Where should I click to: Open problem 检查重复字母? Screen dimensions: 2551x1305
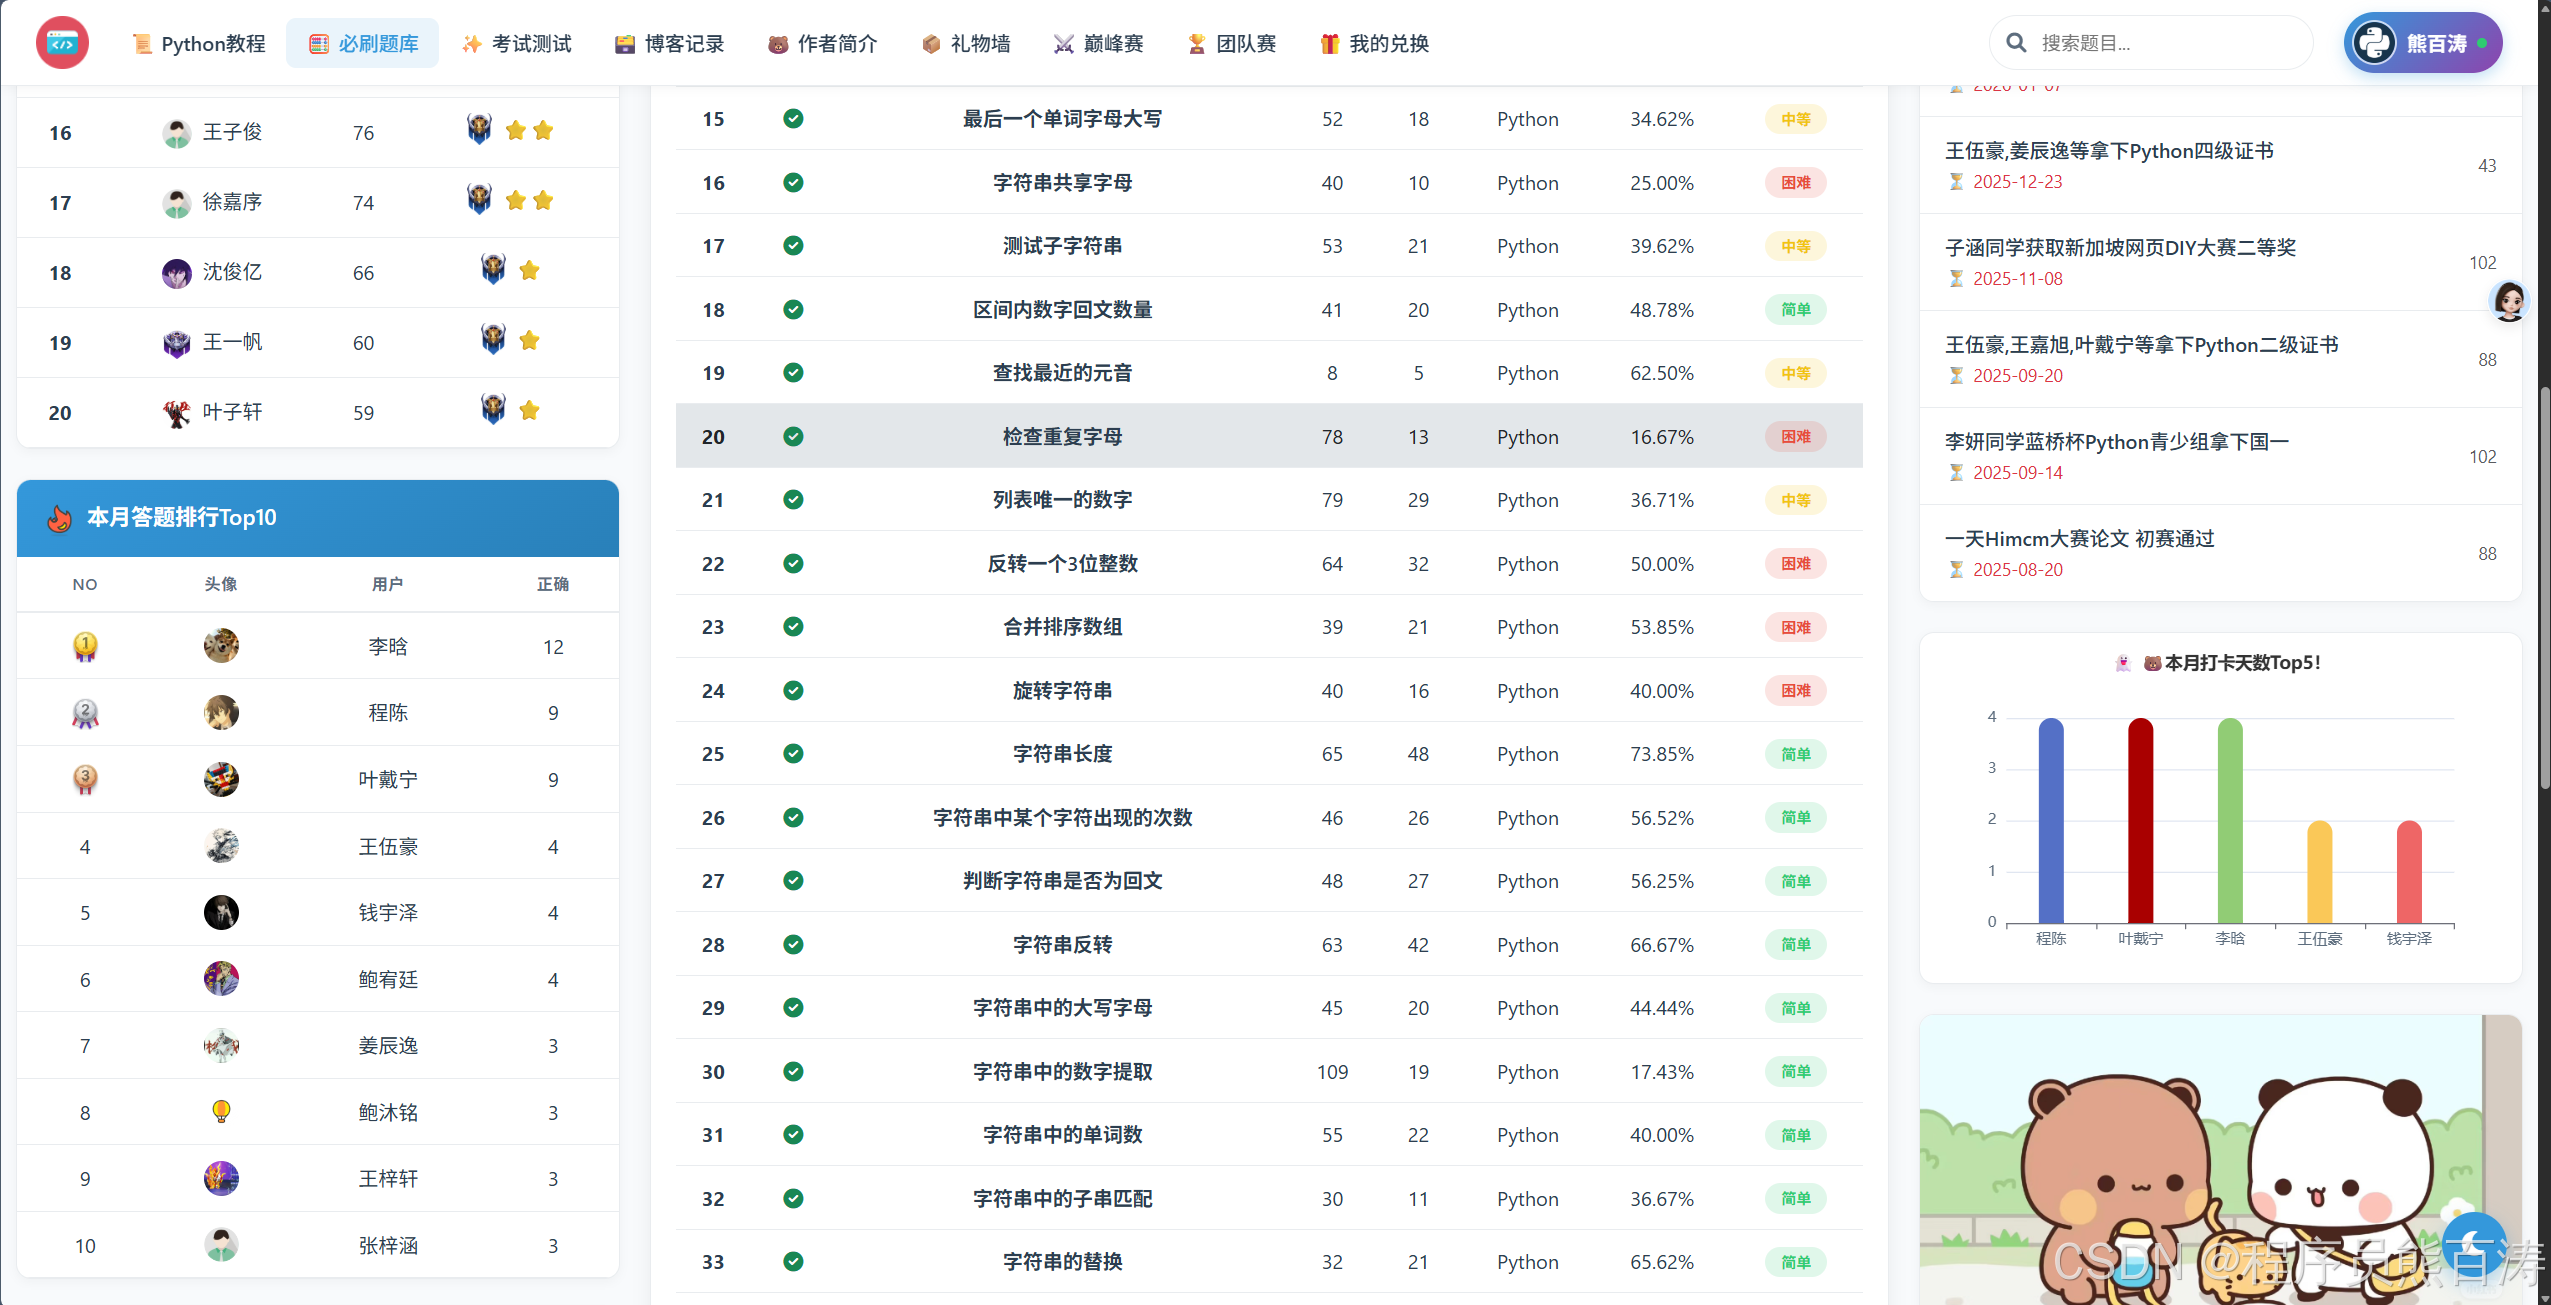1062,436
